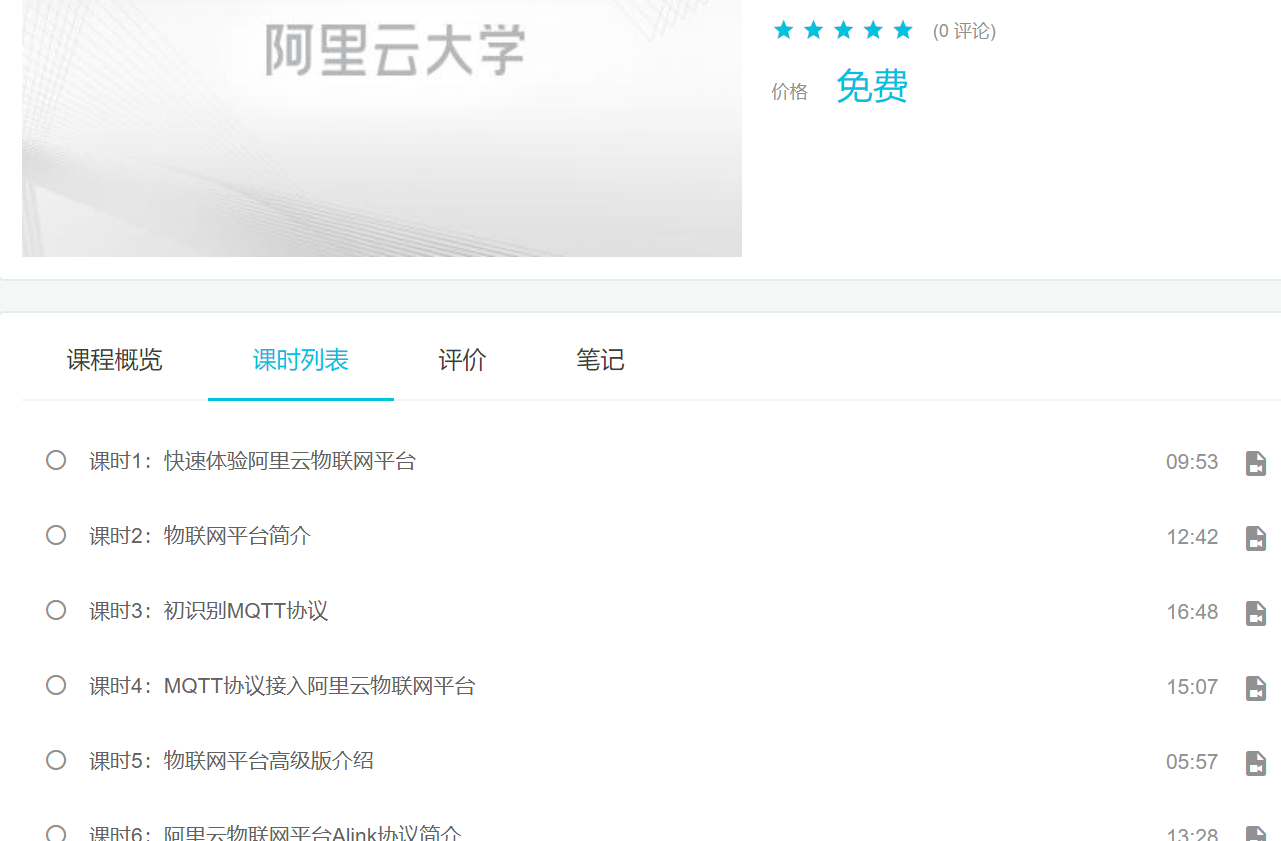The width and height of the screenshot is (1281, 841).
Task: Switch to the 课程概览 tab
Action: [115, 360]
